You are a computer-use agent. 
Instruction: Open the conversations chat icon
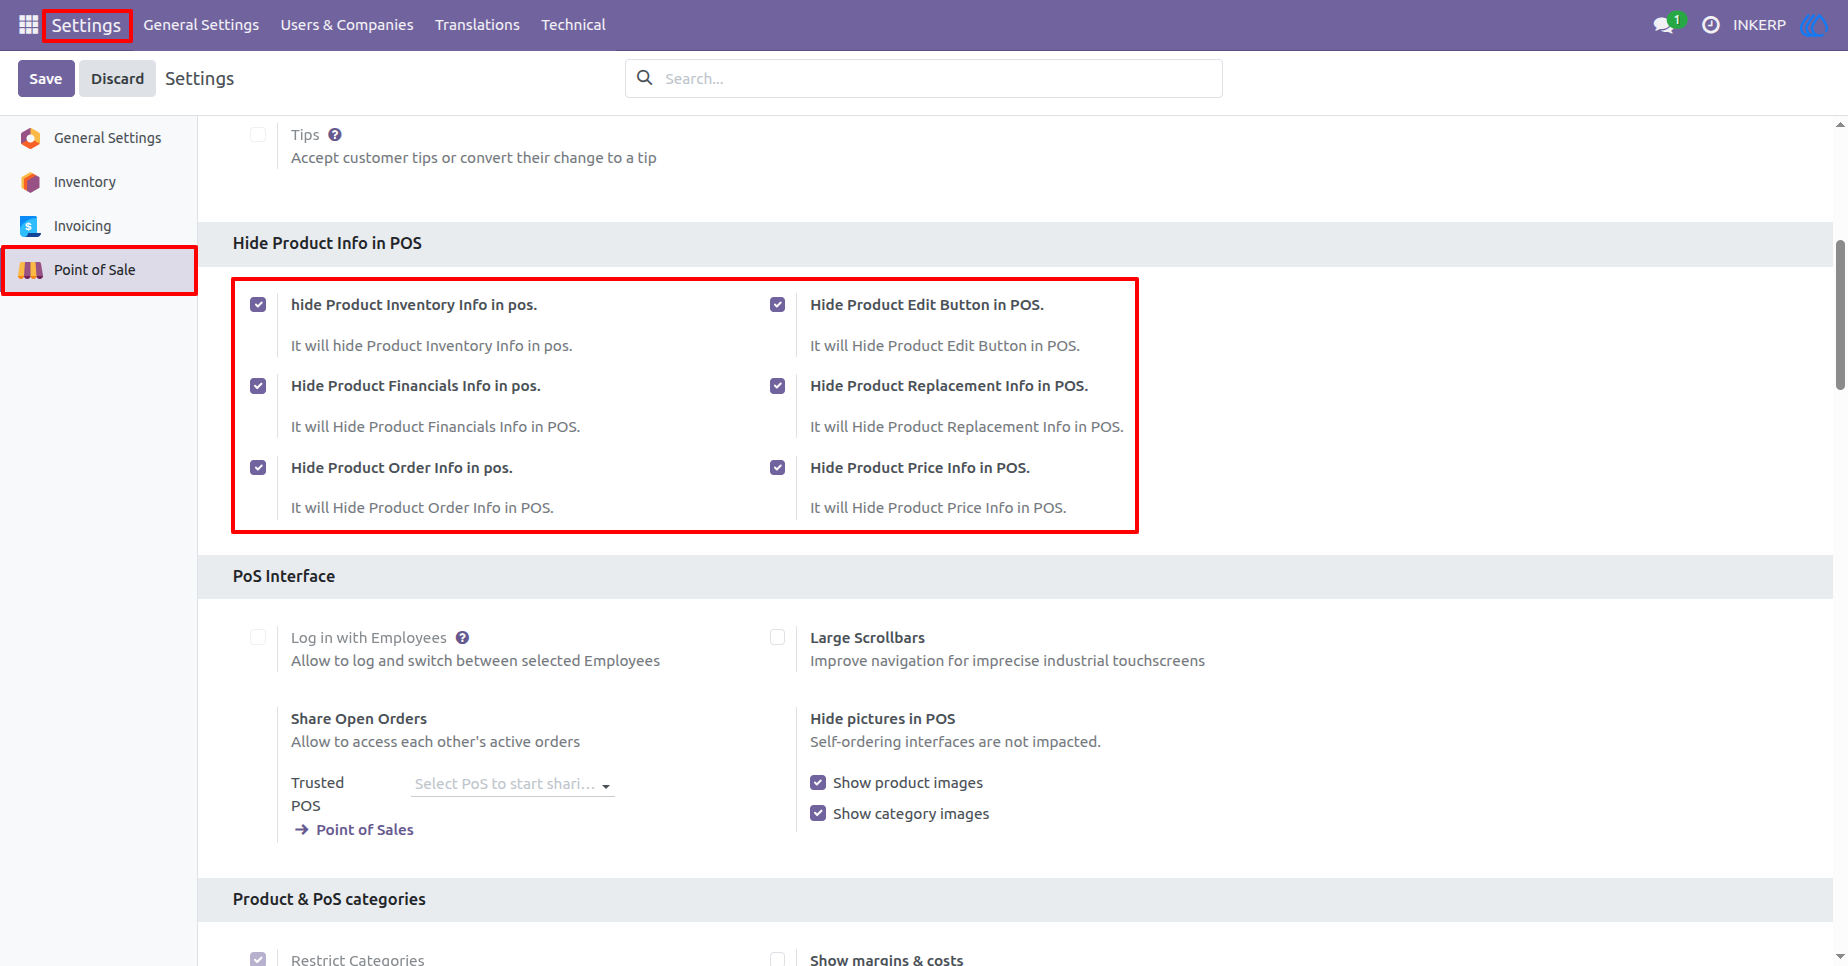(x=1664, y=25)
